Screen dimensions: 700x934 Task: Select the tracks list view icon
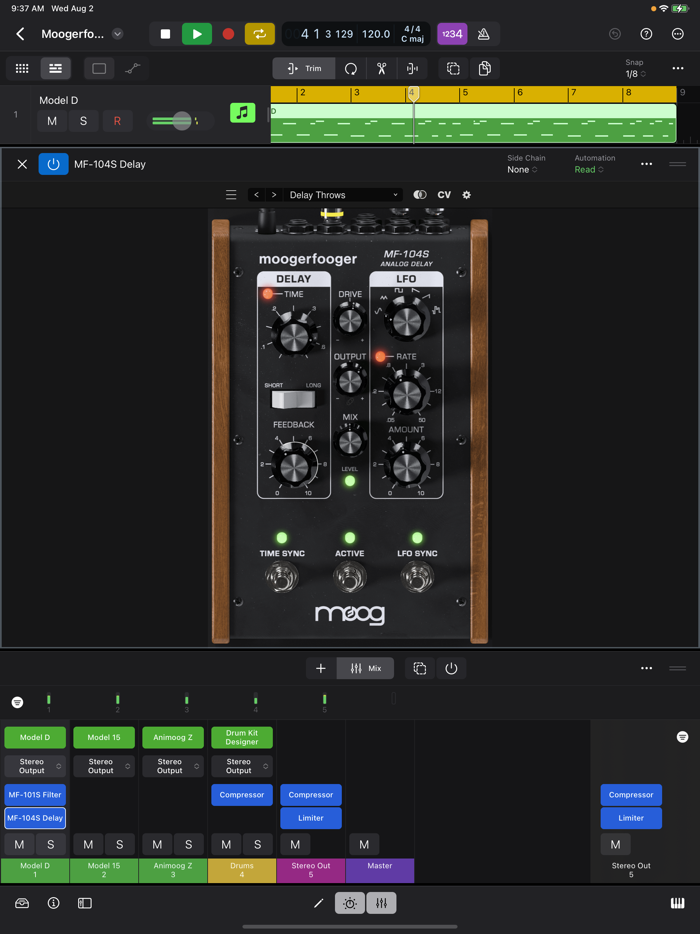coord(55,69)
